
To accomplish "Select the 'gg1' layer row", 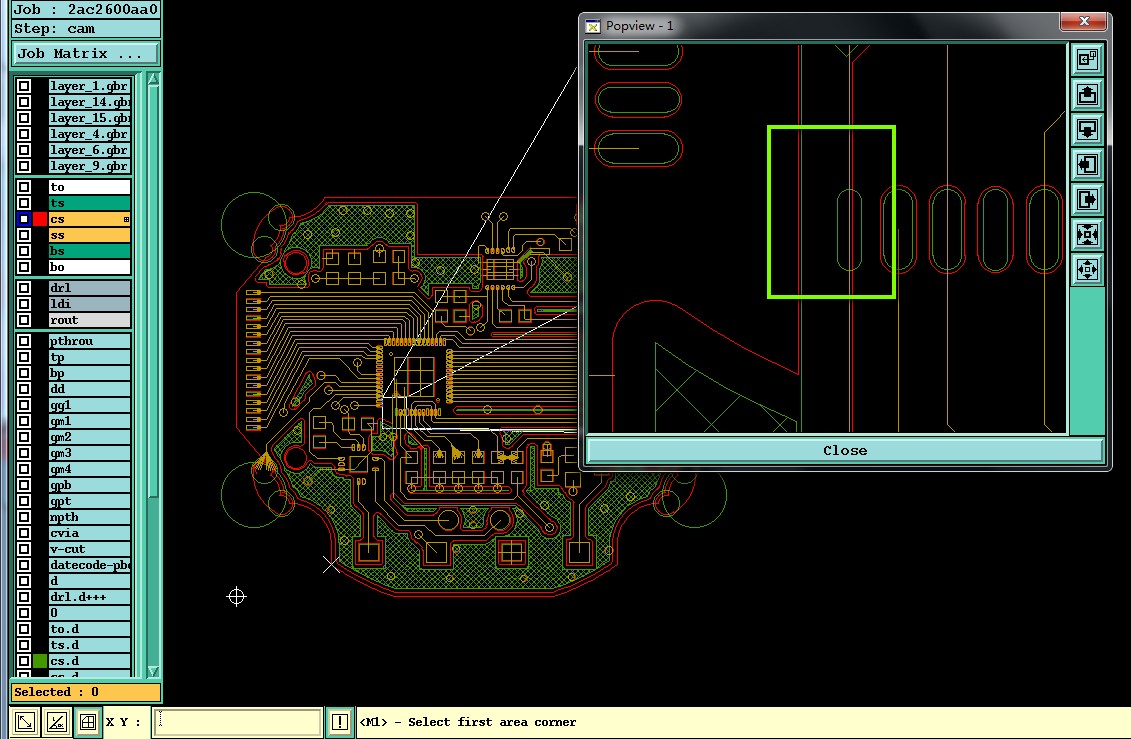I will tap(89, 405).
